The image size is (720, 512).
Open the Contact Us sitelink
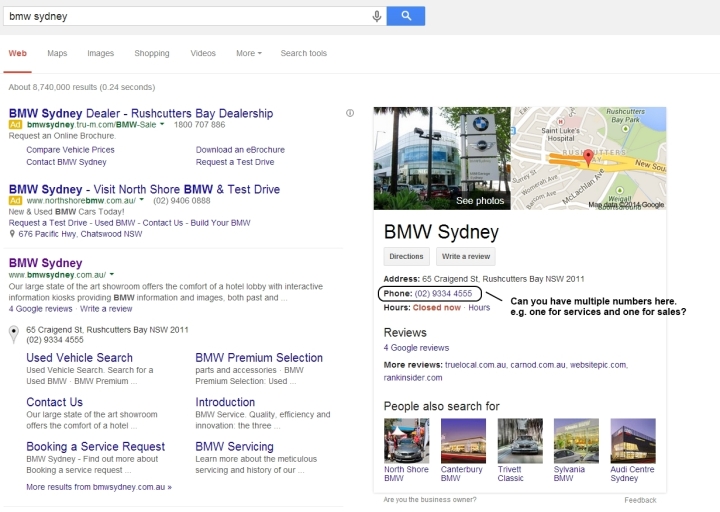[54, 402]
